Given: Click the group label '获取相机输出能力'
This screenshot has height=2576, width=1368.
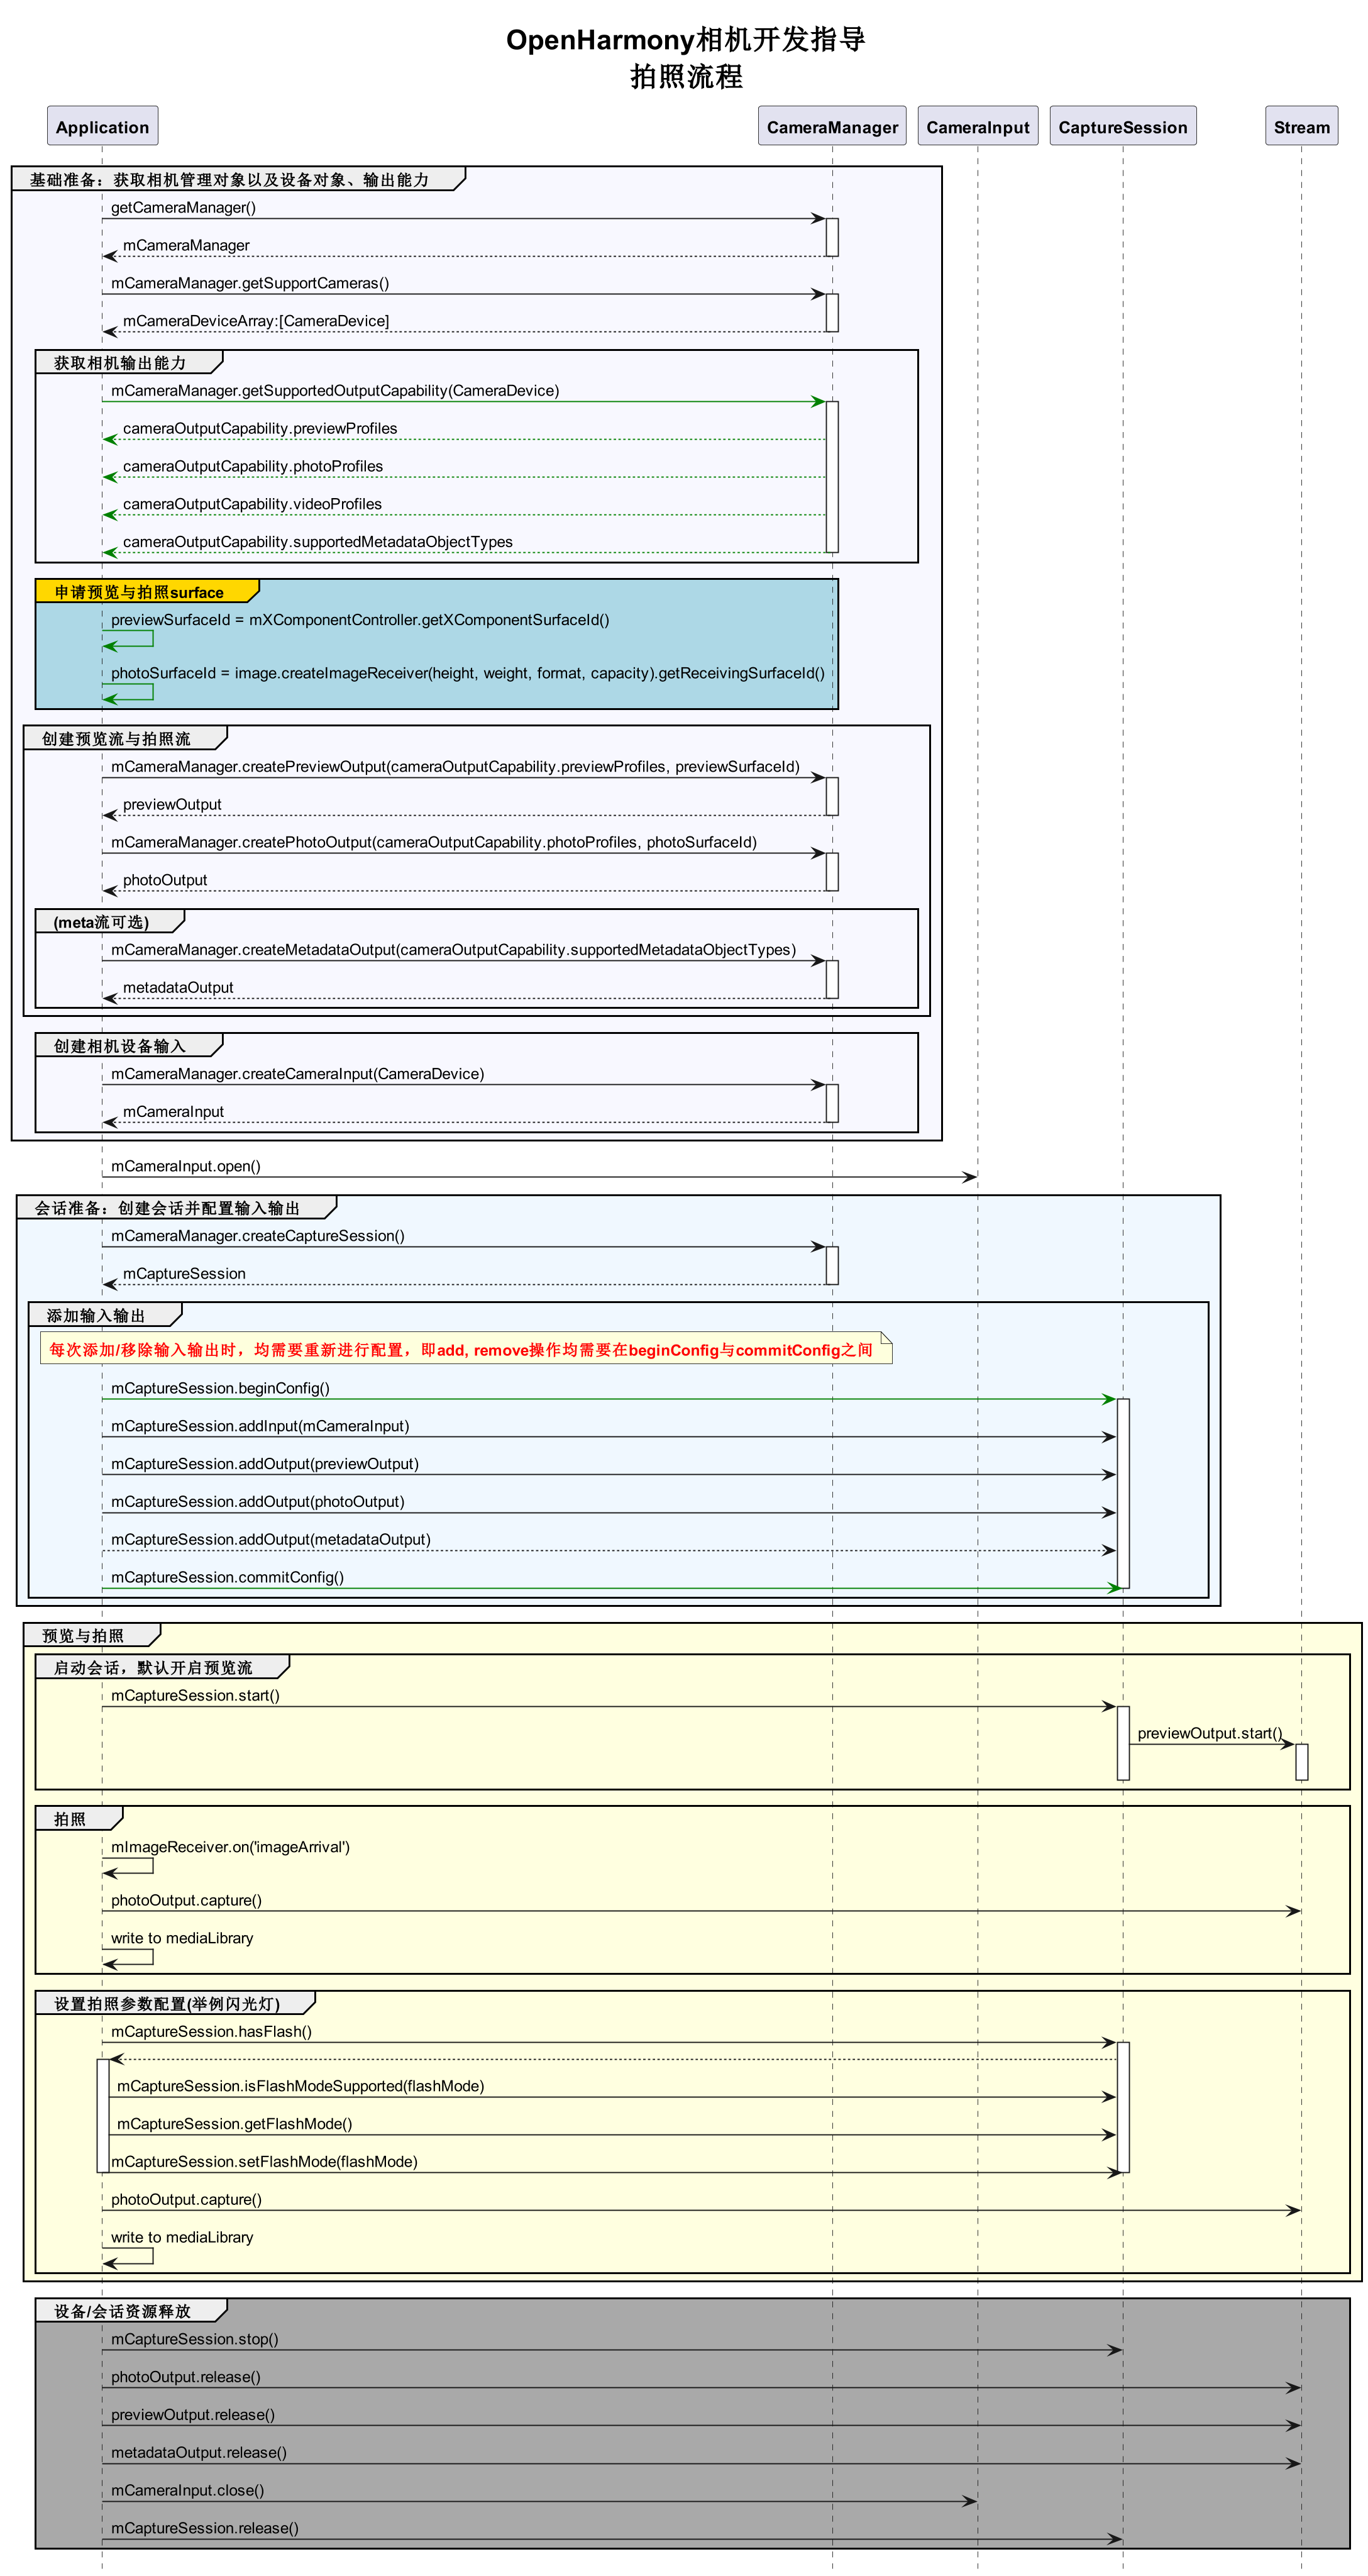Looking at the screenshot, I should click(x=120, y=363).
